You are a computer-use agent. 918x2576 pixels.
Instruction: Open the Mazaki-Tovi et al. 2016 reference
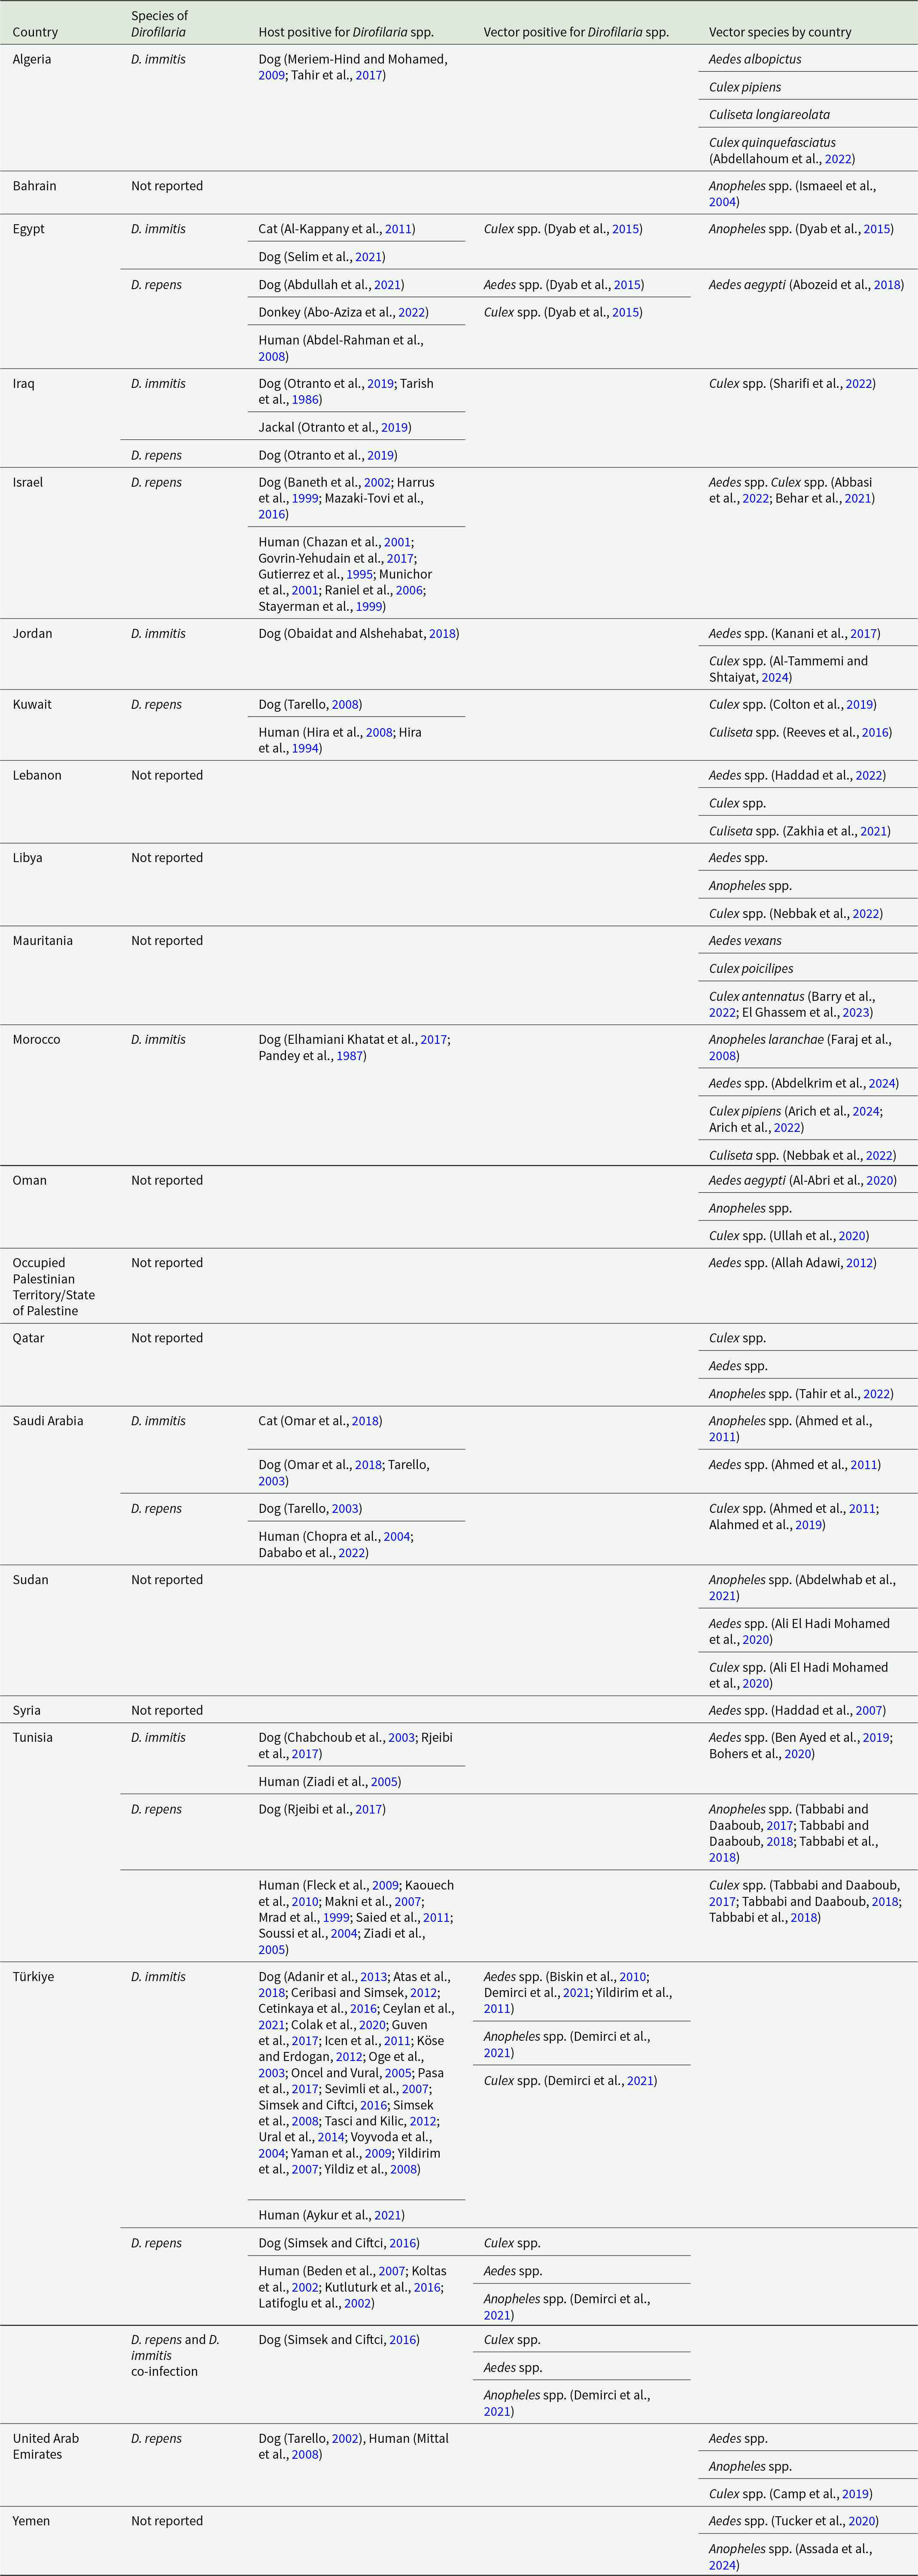[x=271, y=514]
